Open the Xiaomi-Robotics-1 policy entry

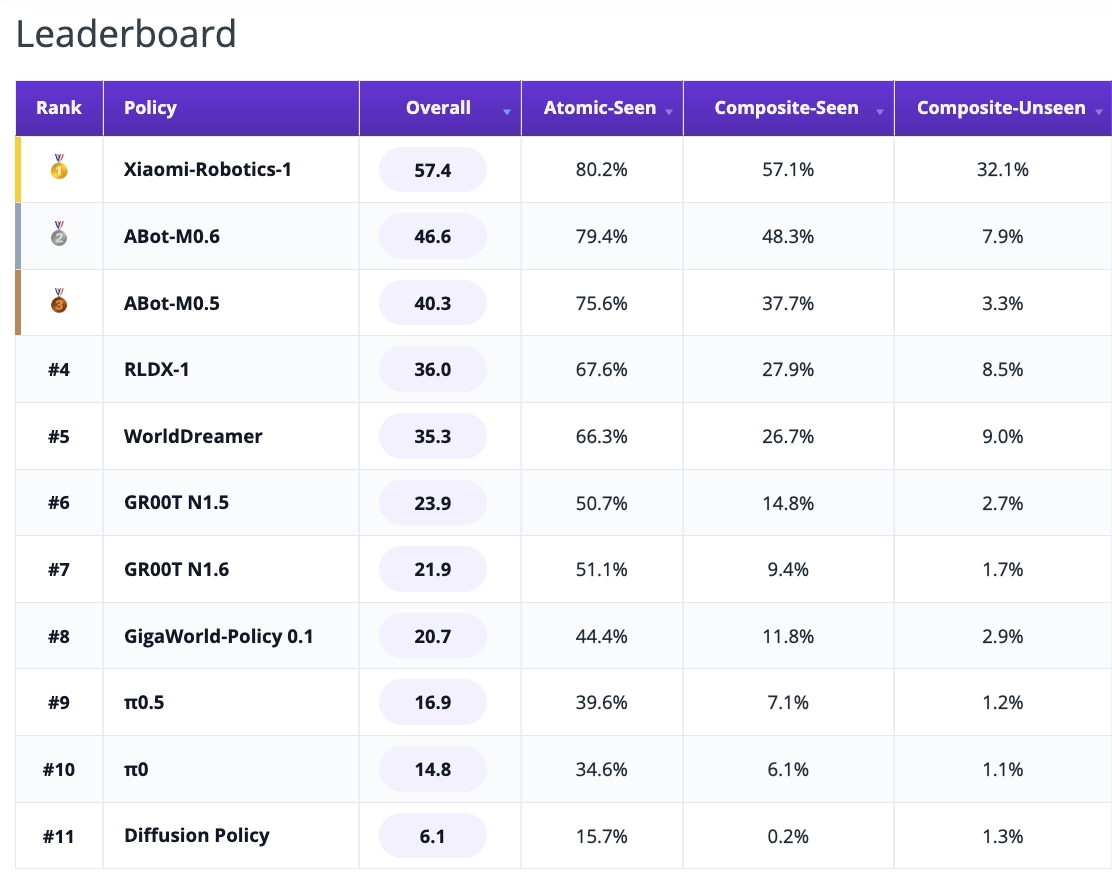(x=207, y=170)
